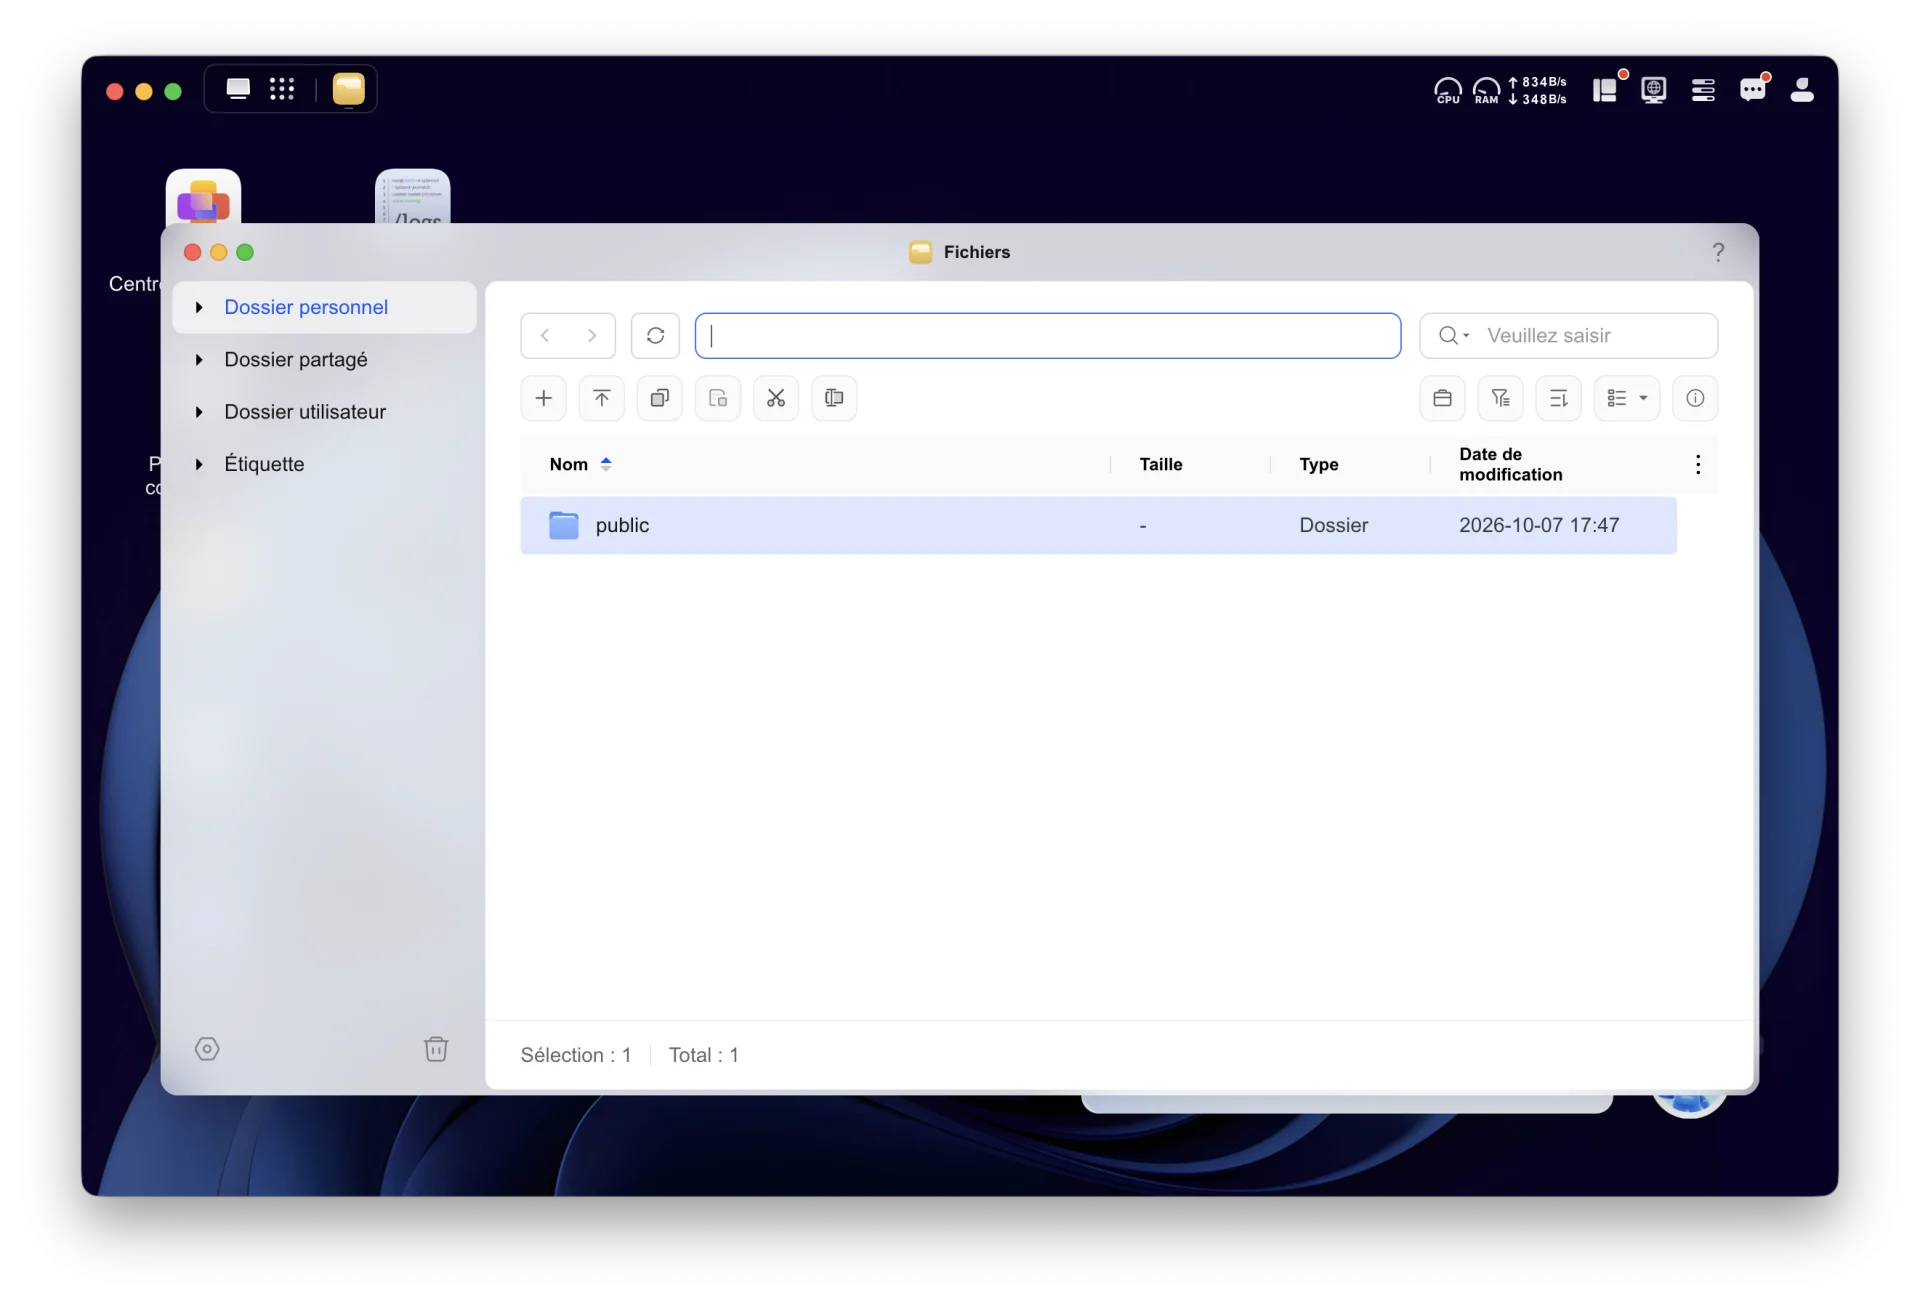Click the Fichiers app icon in top bar
The width and height of the screenshot is (1920, 1304).
[x=348, y=89]
